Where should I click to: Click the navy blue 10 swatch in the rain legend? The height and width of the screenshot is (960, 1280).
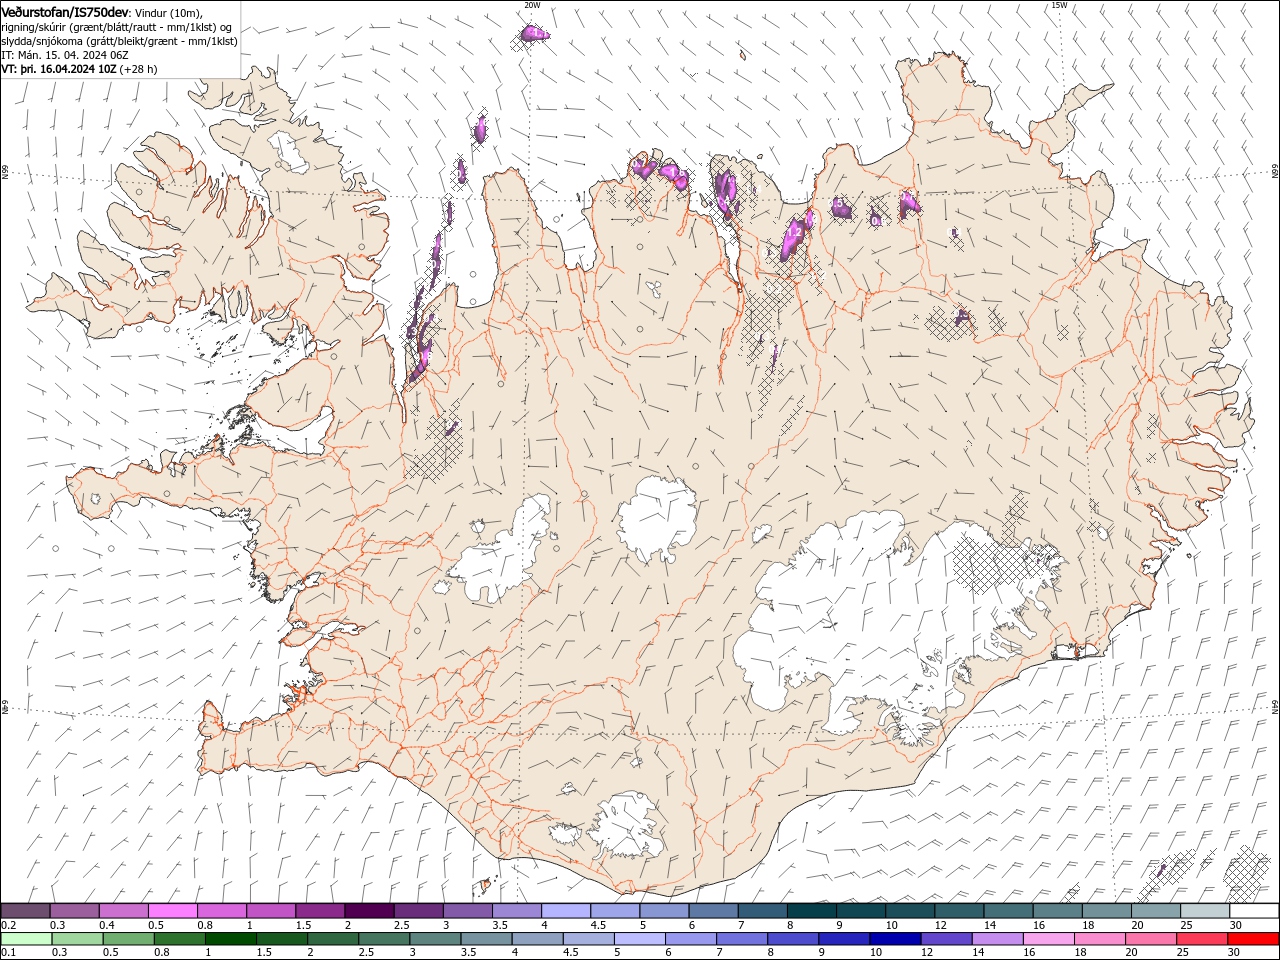[895, 939]
